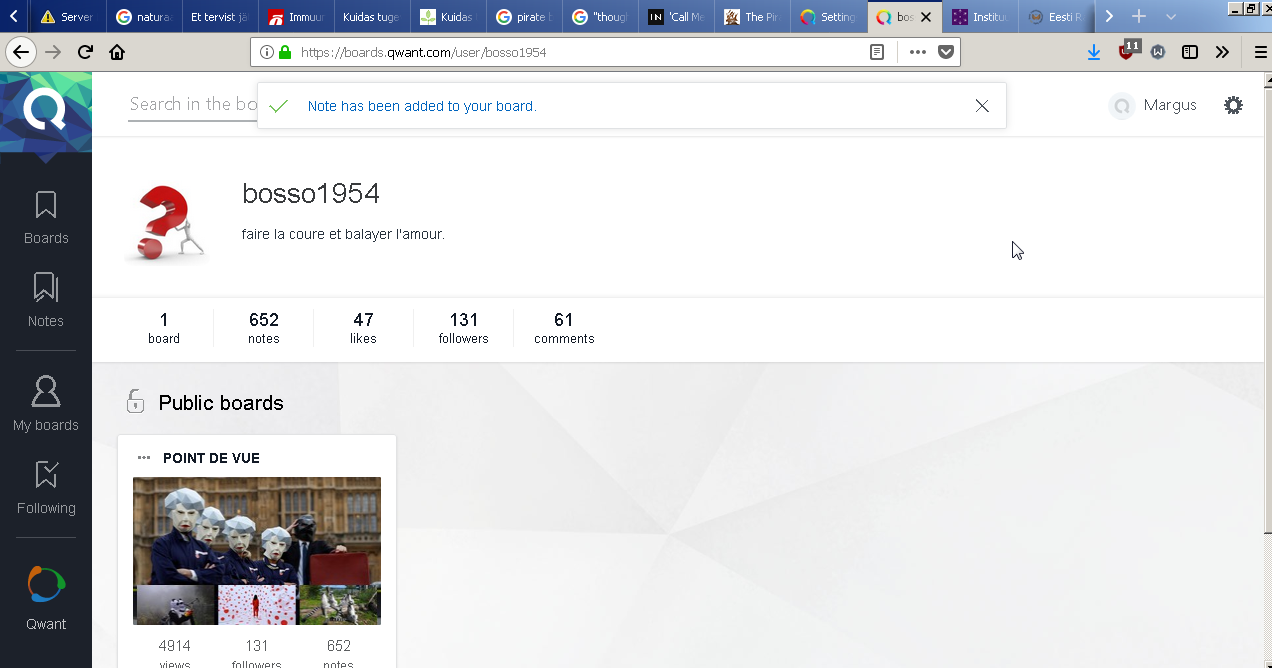Viewport: 1272px width, 668px height.
Task: Open the Firefox hamburger menu
Action: pos(1260,52)
